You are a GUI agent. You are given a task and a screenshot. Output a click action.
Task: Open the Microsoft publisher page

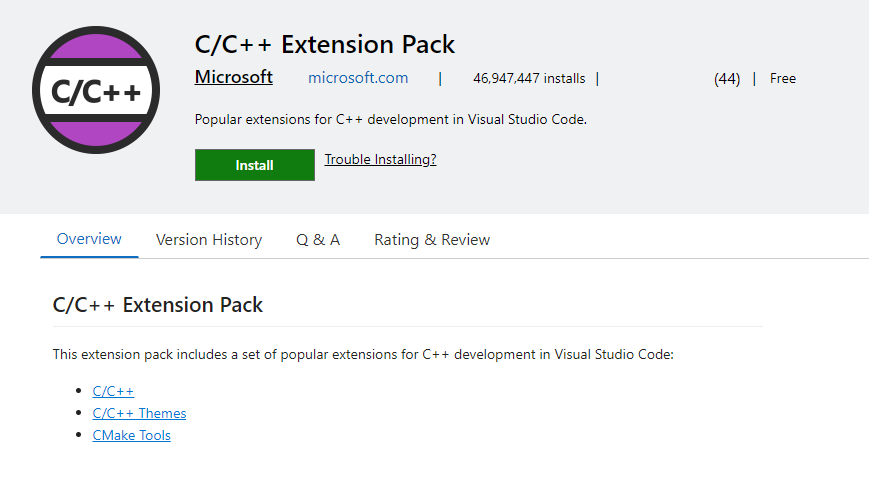point(233,77)
